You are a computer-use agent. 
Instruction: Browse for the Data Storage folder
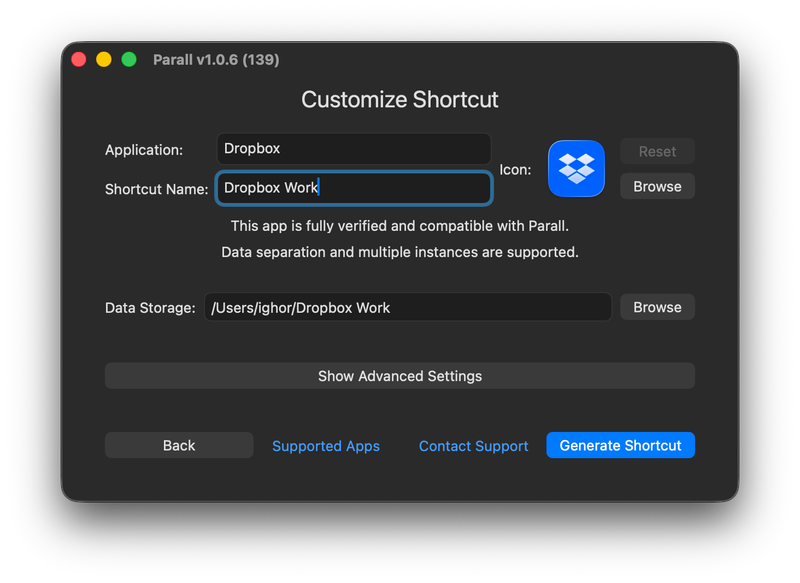coord(657,307)
